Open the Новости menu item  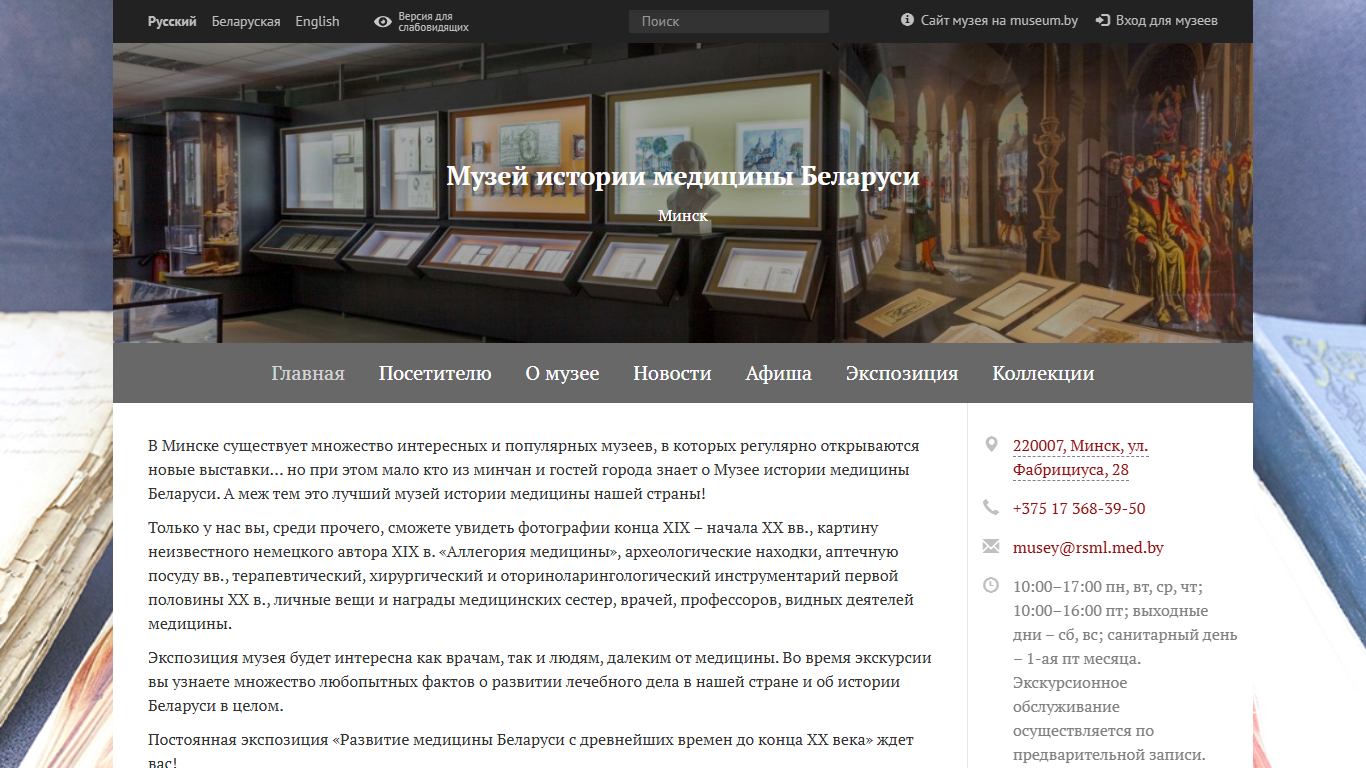coord(672,373)
